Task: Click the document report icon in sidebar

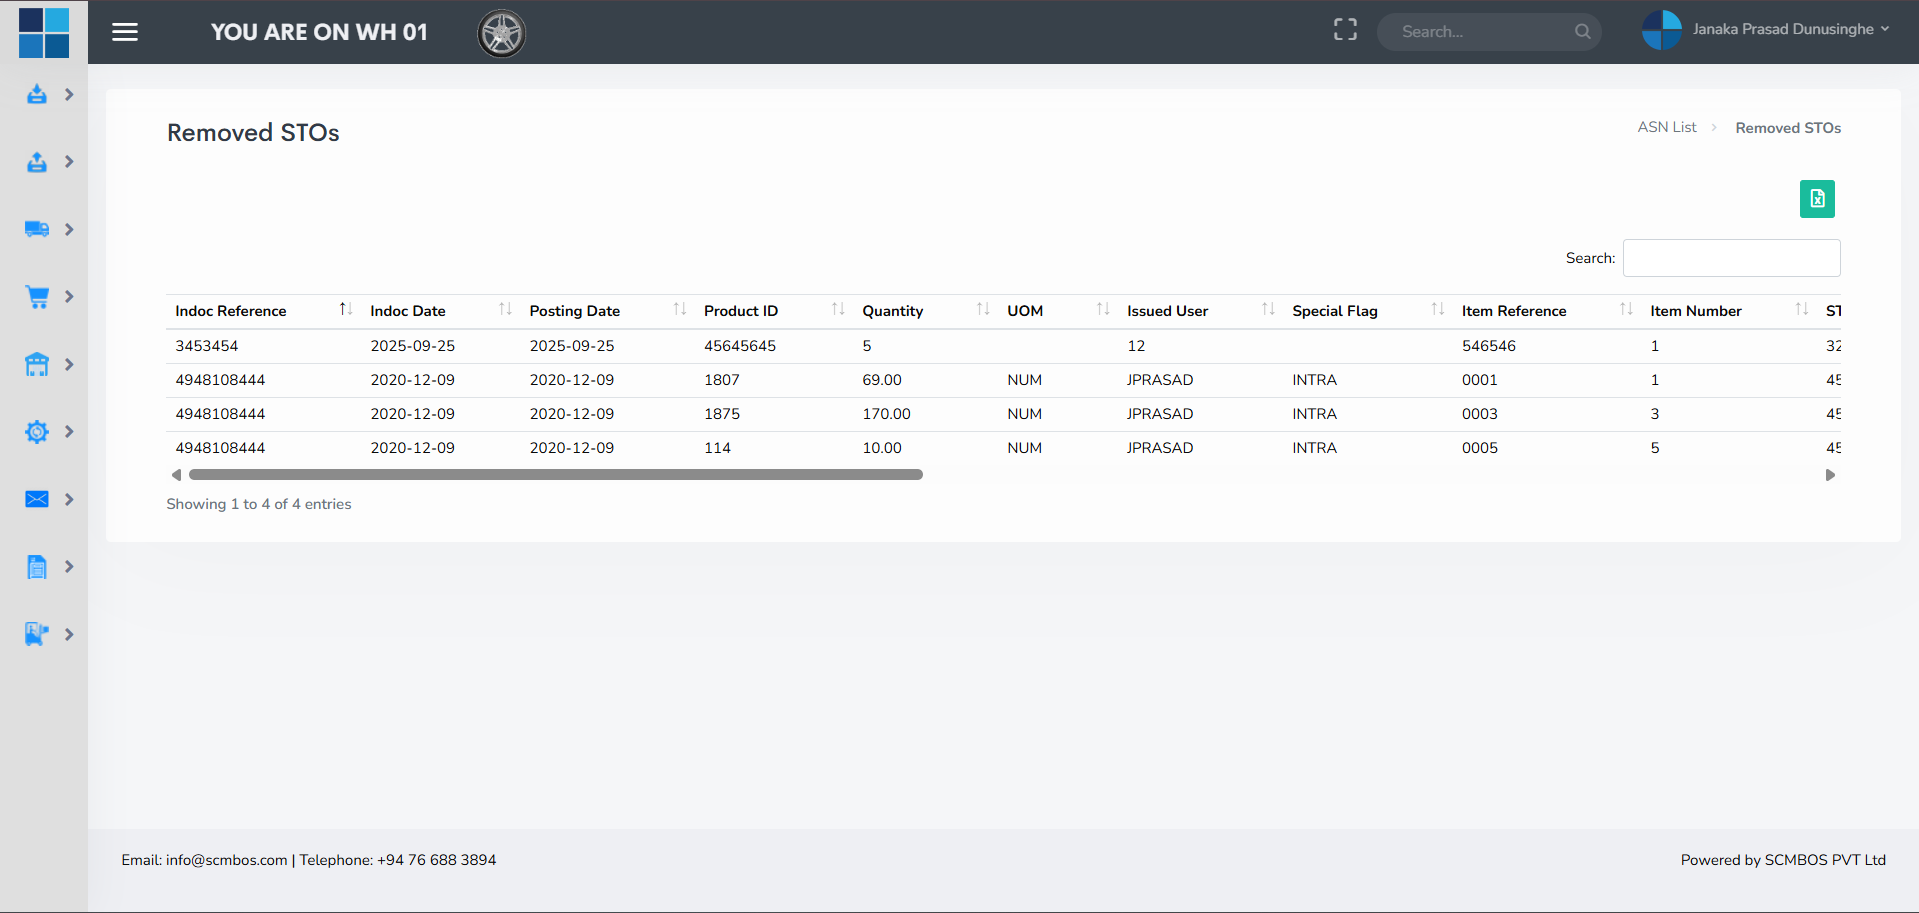Action: click(37, 567)
